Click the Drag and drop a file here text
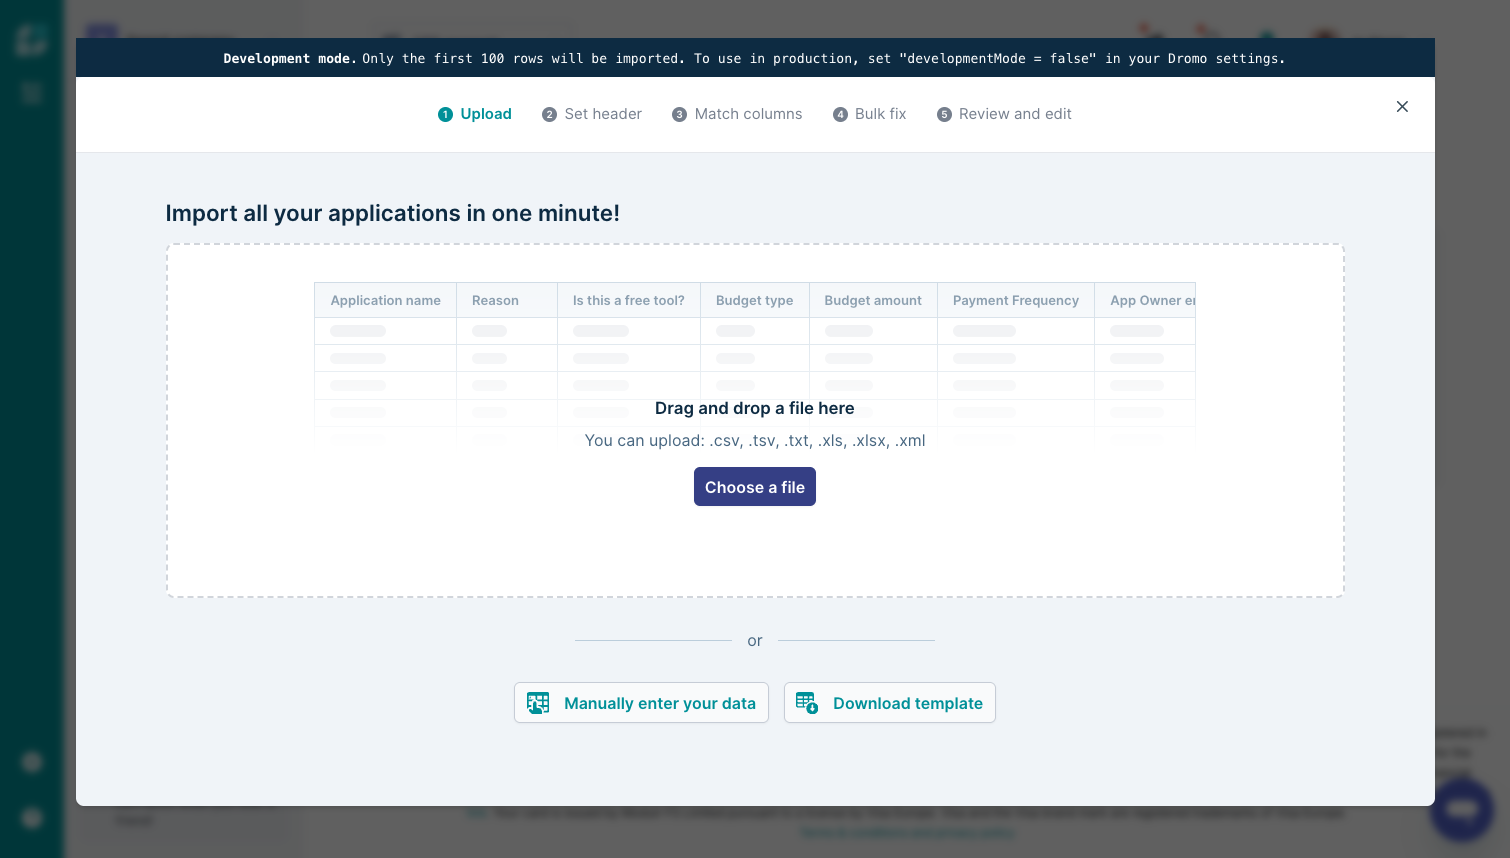This screenshot has height=858, width=1510. point(755,408)
